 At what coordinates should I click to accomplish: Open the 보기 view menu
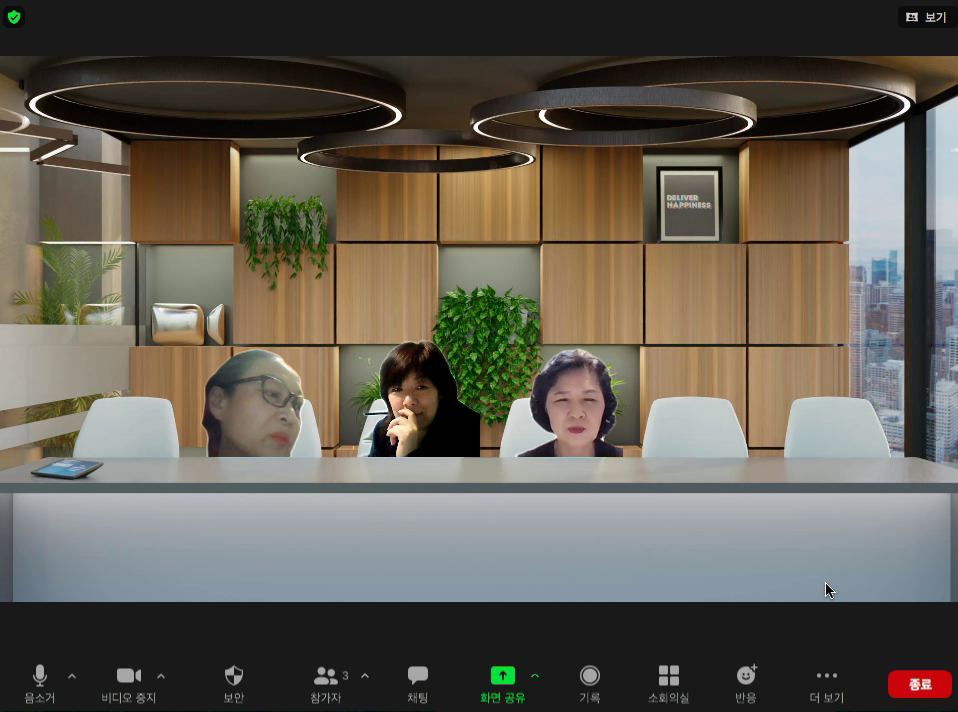point(926,17)
